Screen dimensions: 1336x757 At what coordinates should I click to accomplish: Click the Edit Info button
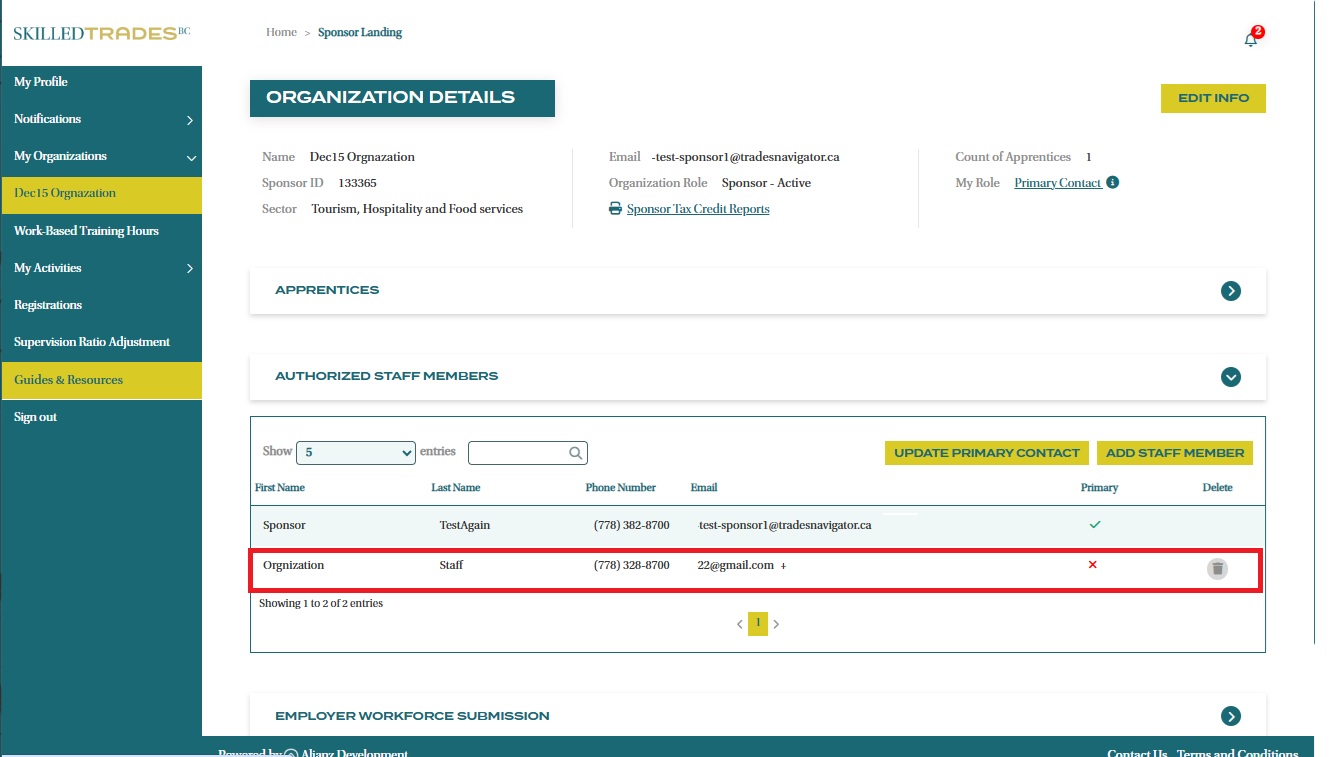click(x=1213, y=99)
